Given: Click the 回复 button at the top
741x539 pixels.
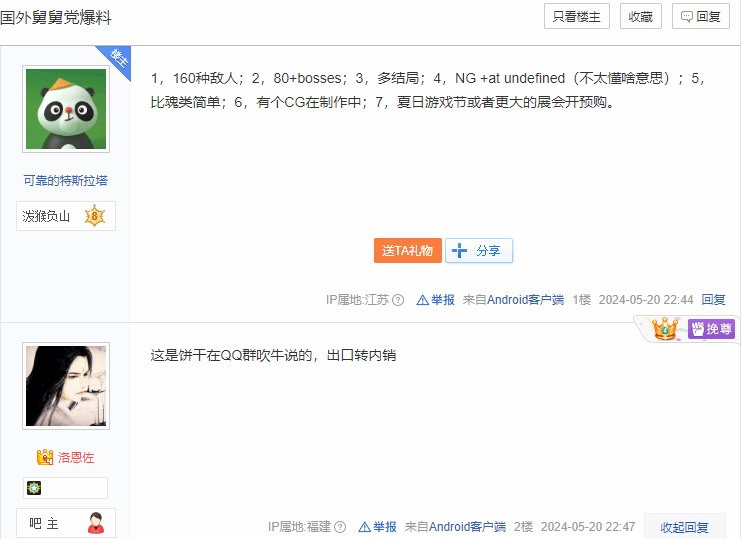Looking at the screenshot, I should [701, 17].
